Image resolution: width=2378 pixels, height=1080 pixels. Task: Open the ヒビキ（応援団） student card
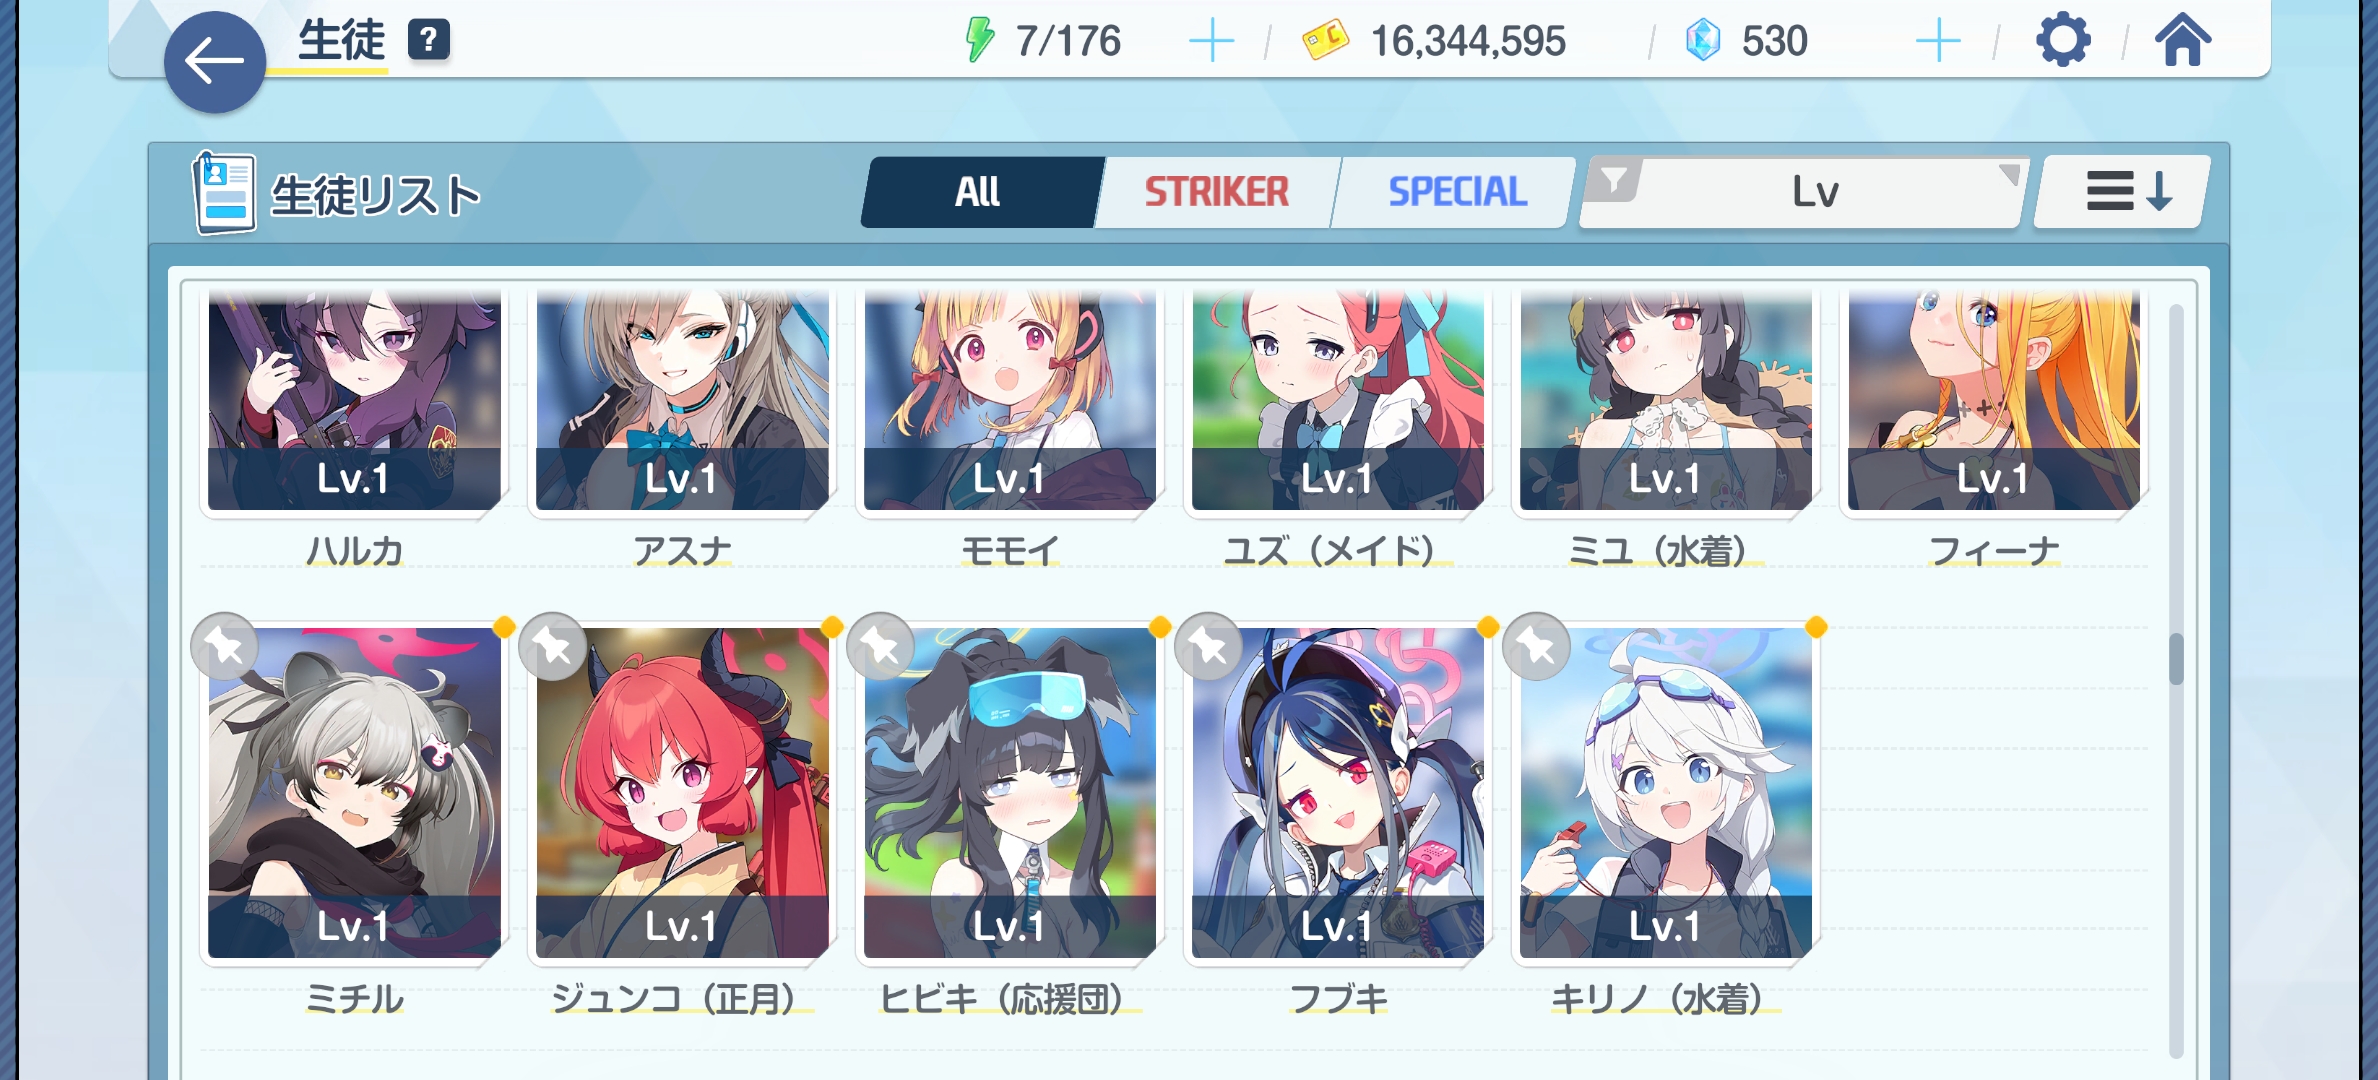click(1009, 792)
